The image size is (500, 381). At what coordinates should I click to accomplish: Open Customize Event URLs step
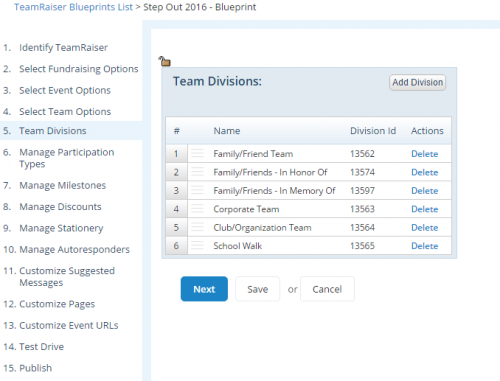point(69,325)
